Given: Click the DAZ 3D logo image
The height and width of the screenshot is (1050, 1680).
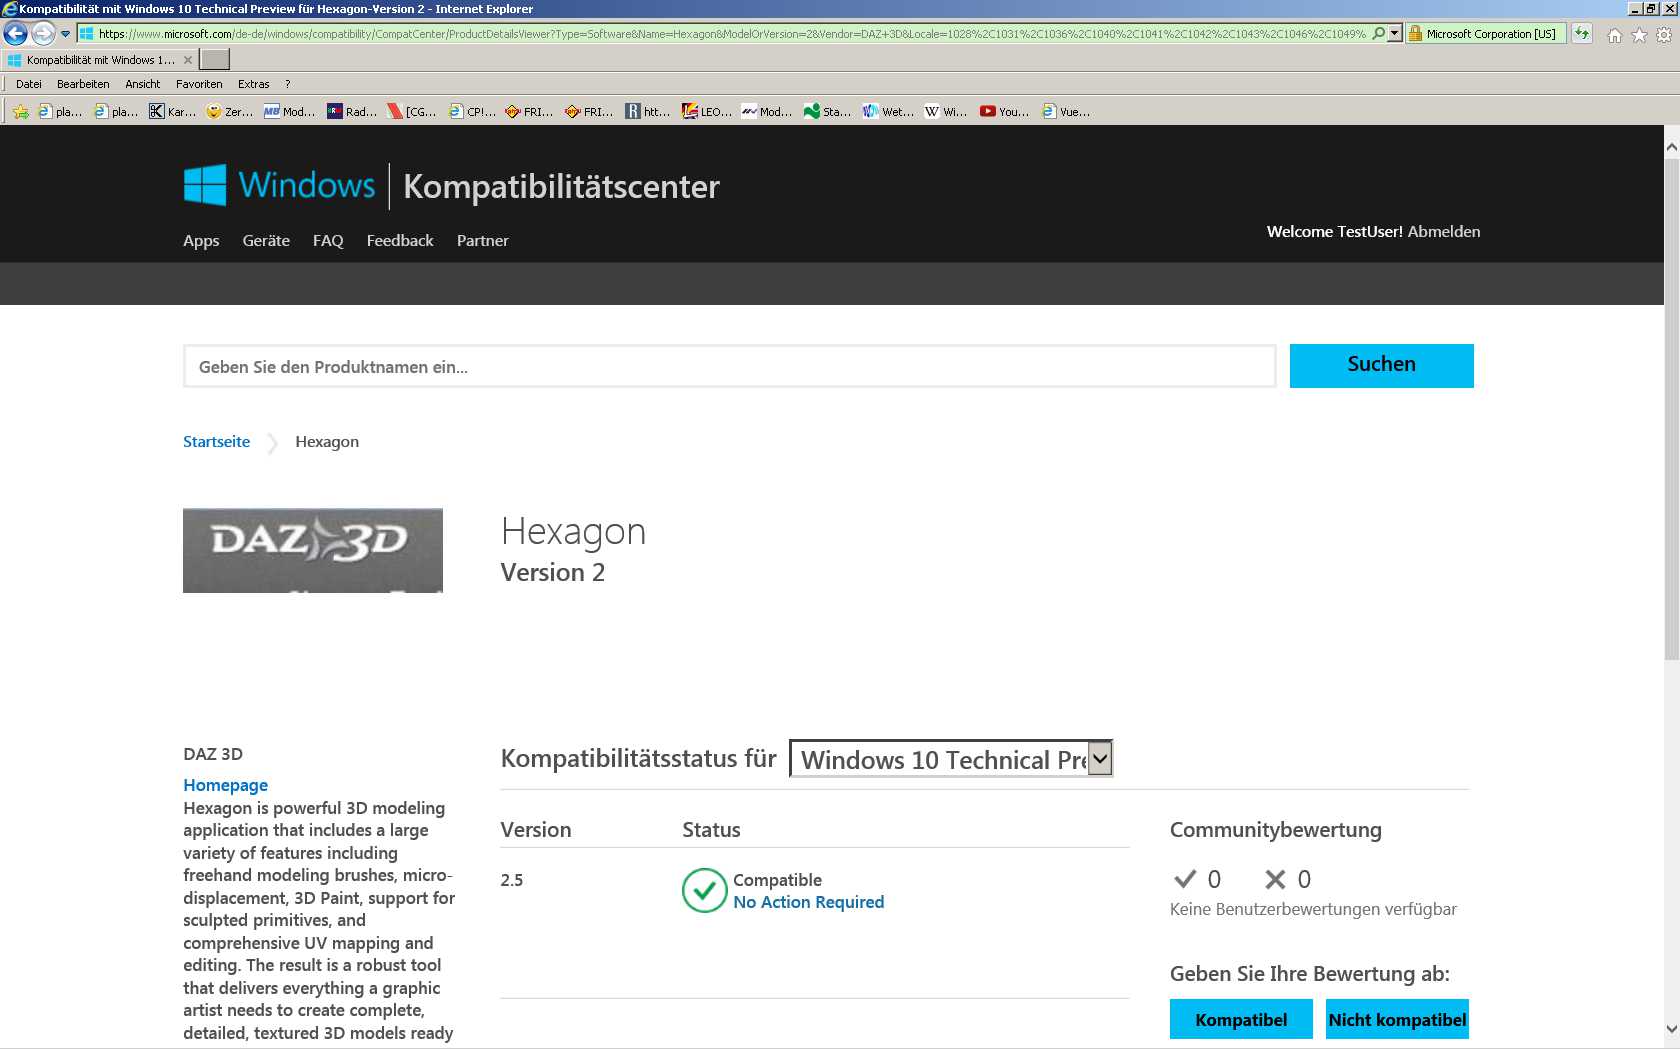Looking at the screenshot, I should [x=313, y=550].
